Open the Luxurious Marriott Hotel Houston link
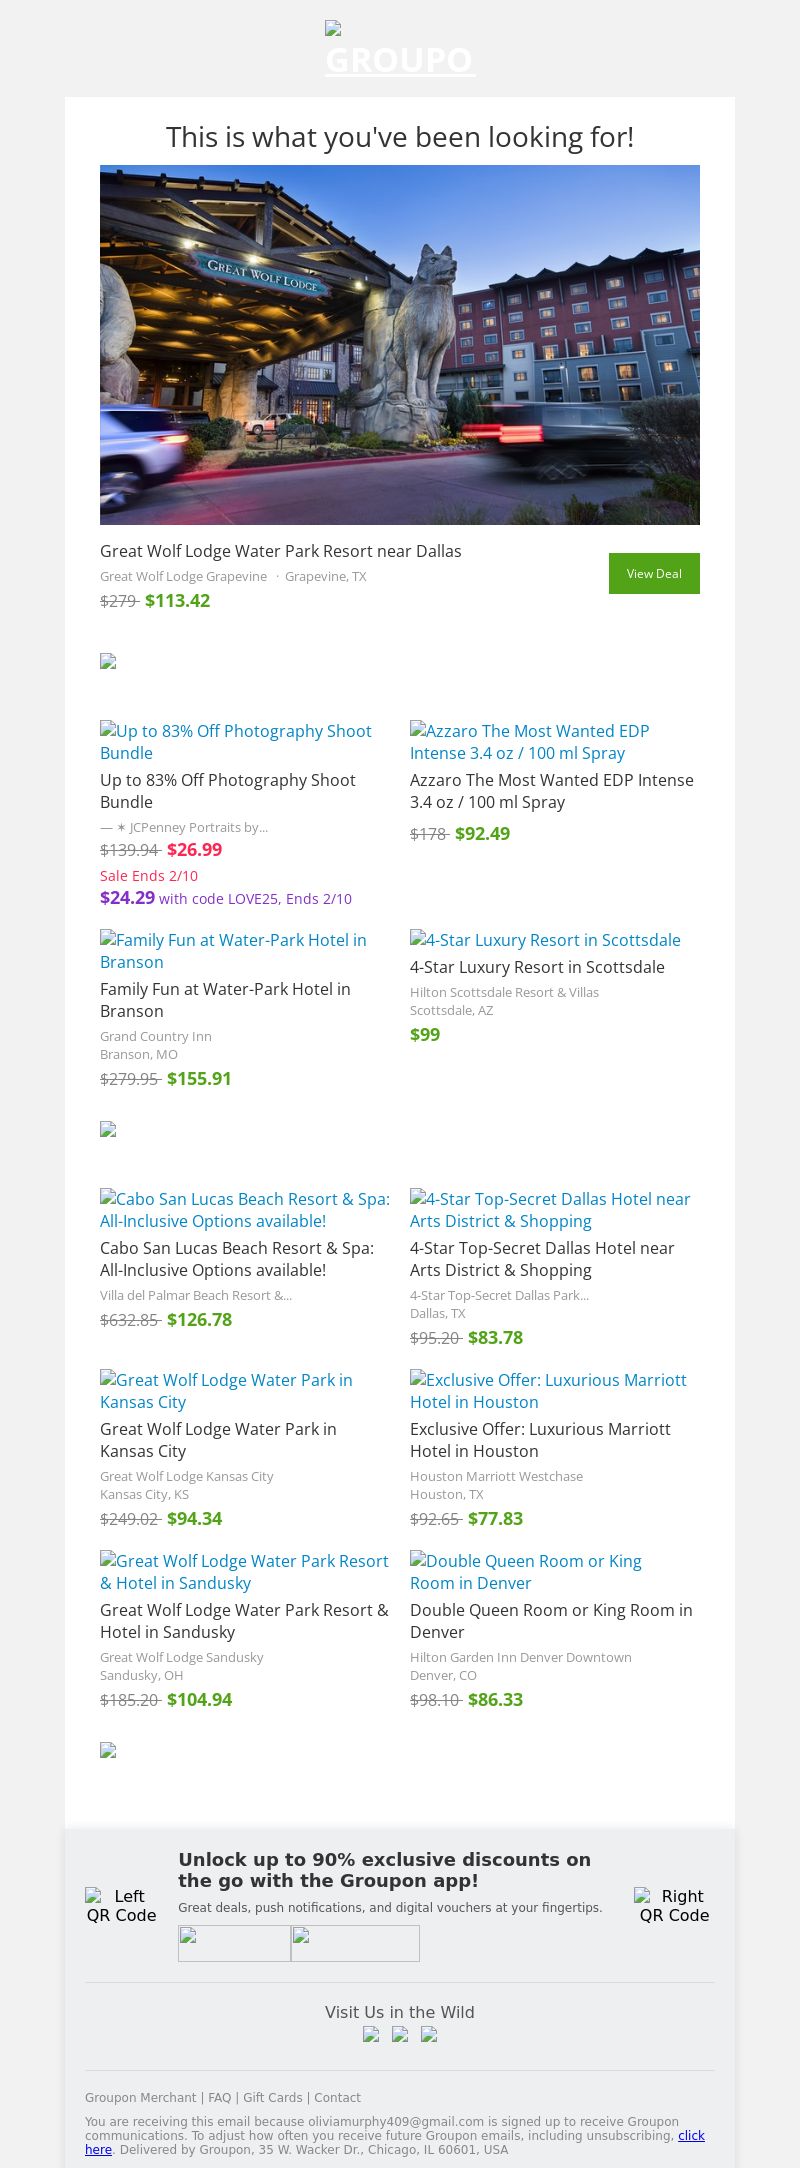Image resolution: width=800 pixels, height=2168 pixels. (x=548, y=1391)
